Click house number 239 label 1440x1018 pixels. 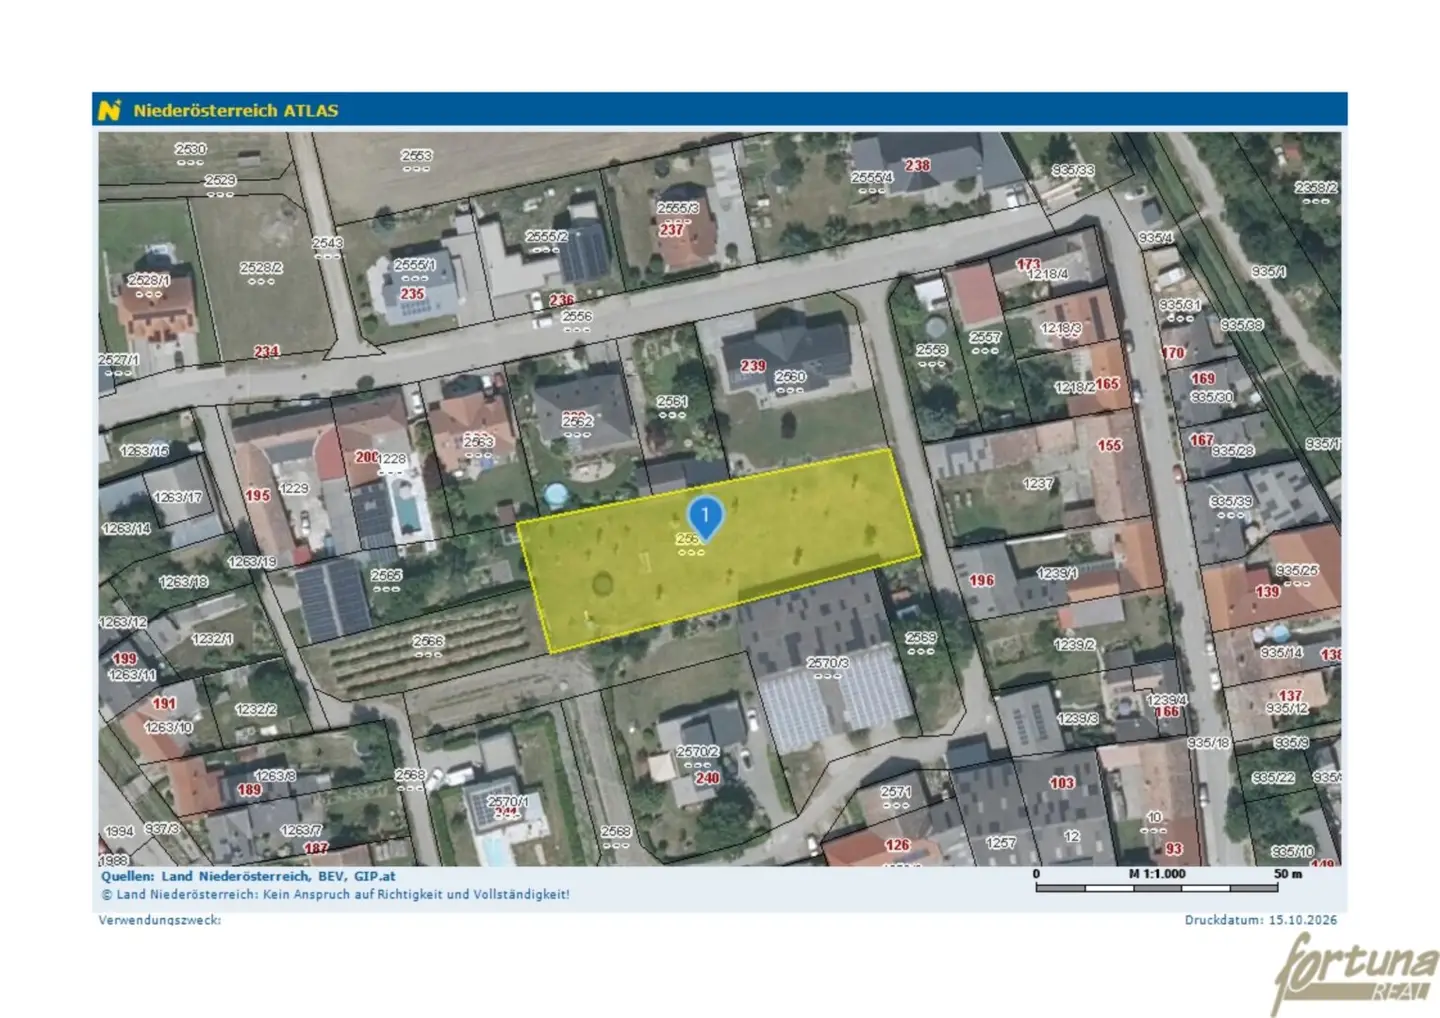click(752, 366)
